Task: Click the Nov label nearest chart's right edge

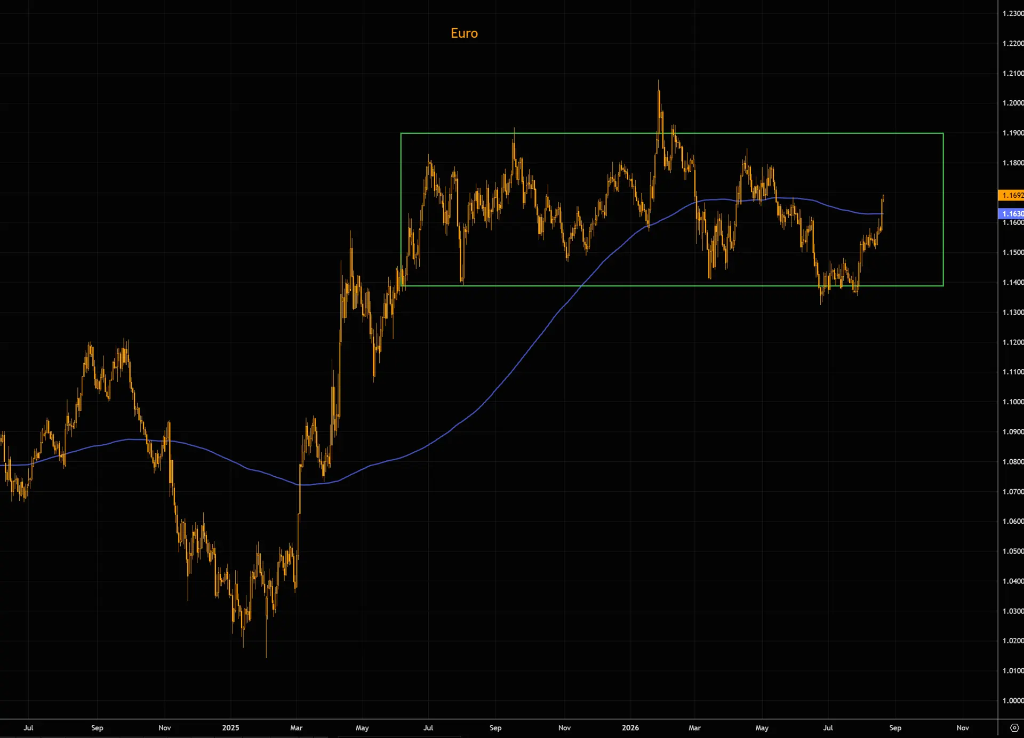Action: (x=963, y=728)
